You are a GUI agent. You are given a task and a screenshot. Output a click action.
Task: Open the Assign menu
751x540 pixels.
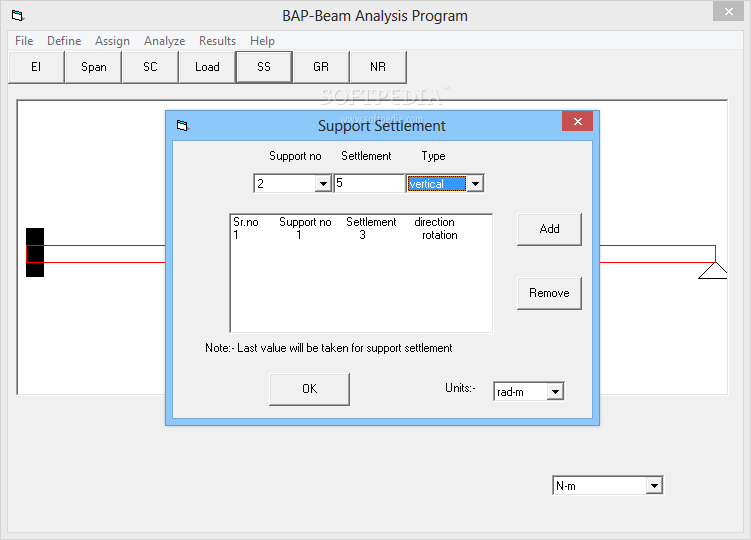click(x=112, y=41)
